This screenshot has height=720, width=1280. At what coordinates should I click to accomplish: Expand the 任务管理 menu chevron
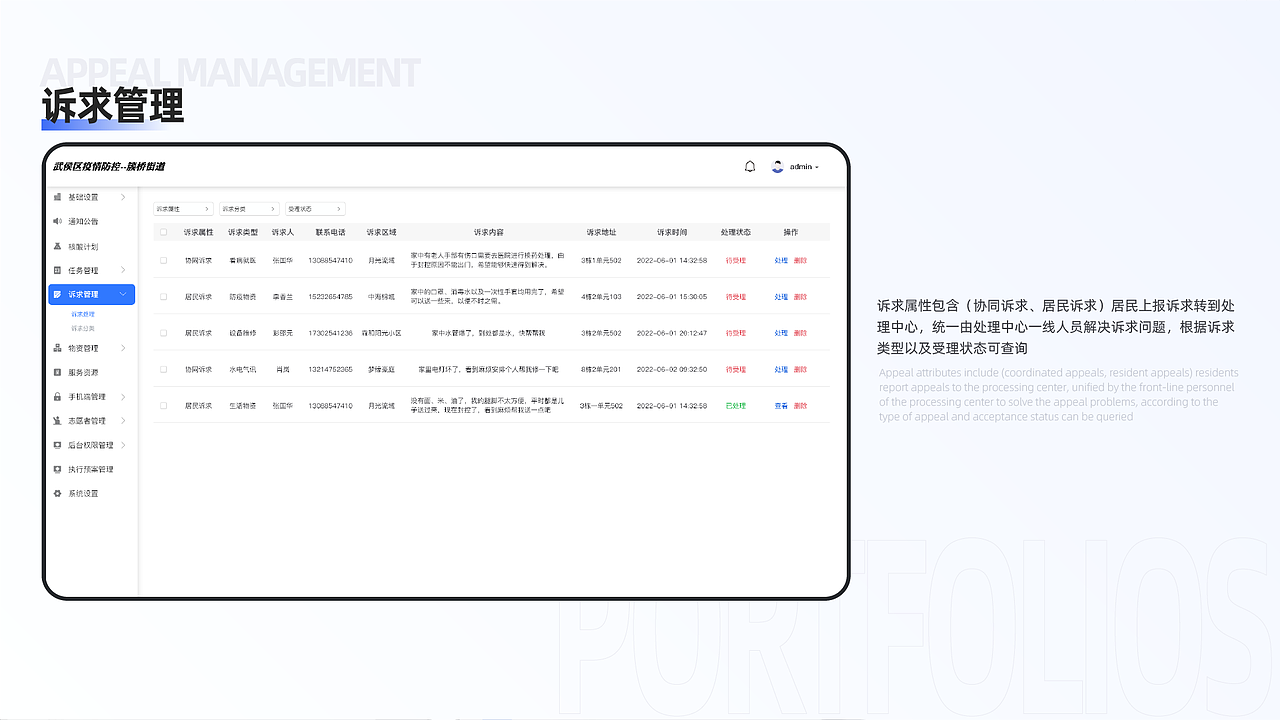[x=123, y=270]
